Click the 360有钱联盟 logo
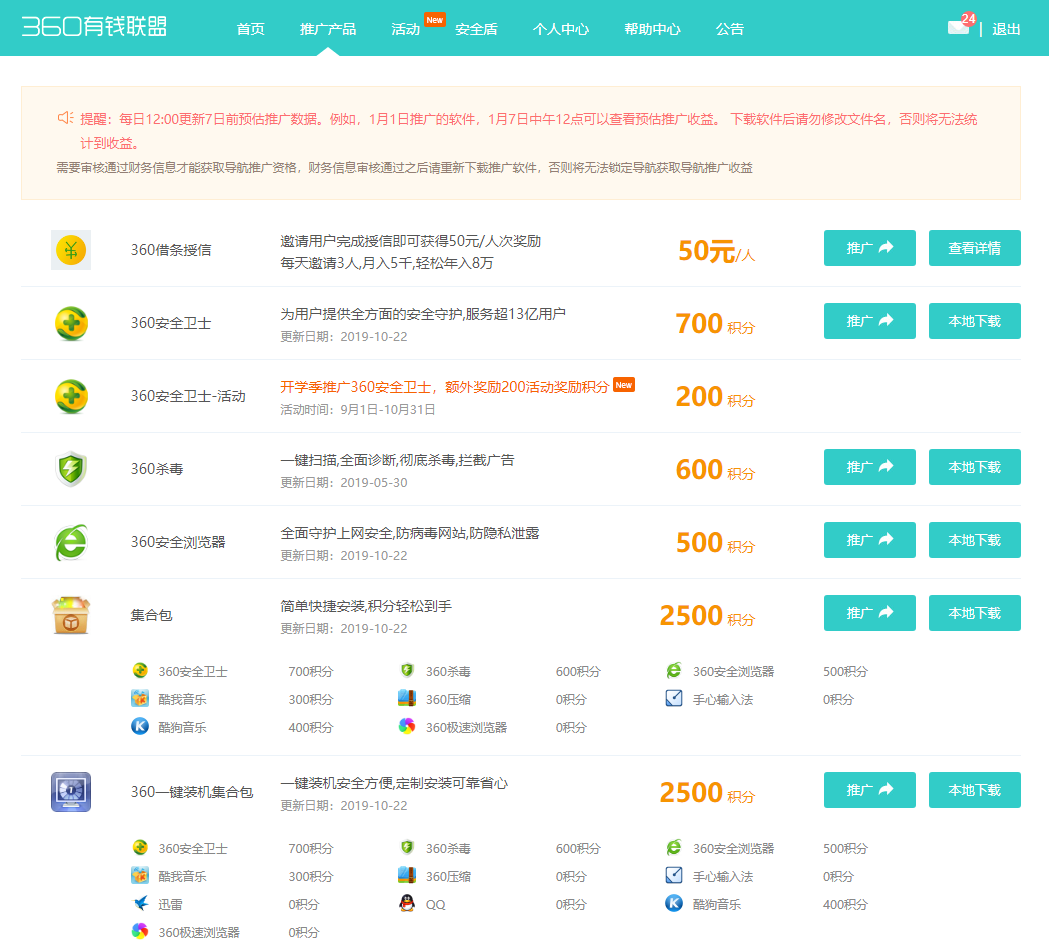This screenshot has width=1049, height=942. (94, 26)
